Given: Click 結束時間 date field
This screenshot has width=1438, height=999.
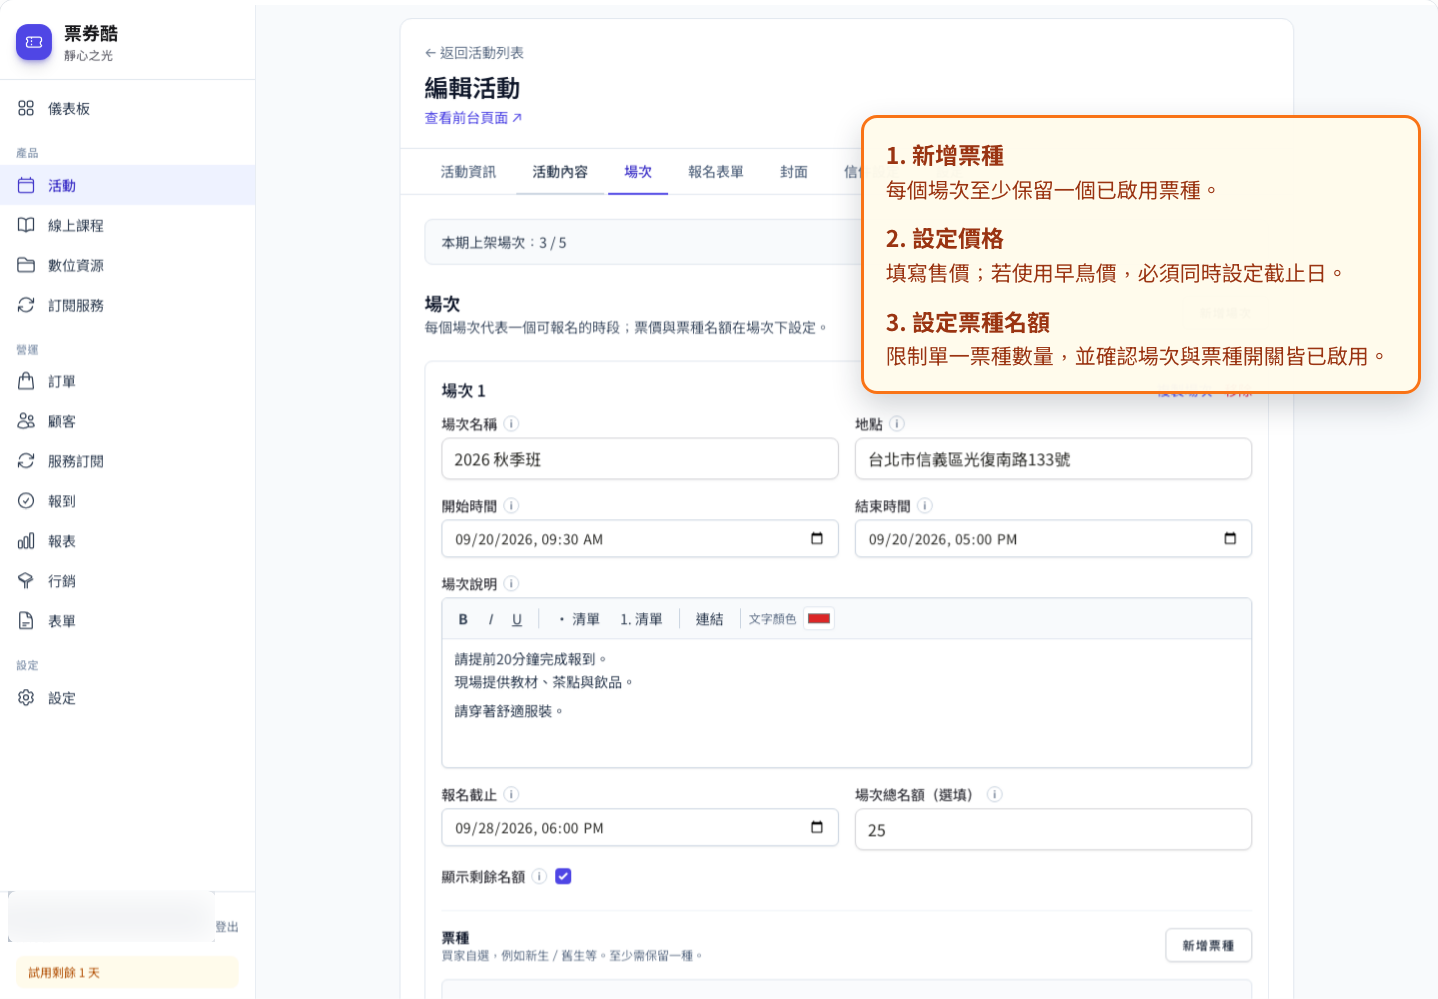Looking at the screenshot, I should pyautogui.click(x=1053, y=539).
